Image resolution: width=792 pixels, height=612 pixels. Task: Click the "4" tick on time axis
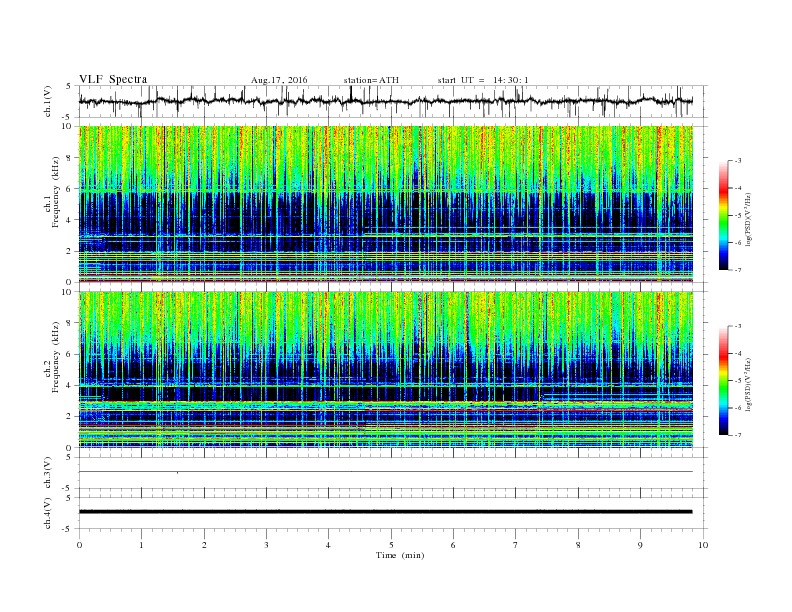click(329, 545)
